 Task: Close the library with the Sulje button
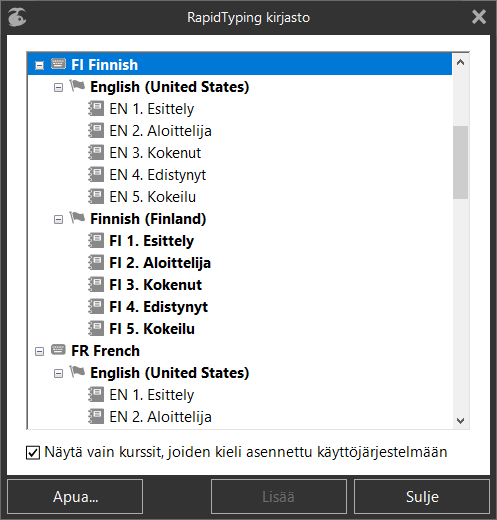click(x=422, y=497)
